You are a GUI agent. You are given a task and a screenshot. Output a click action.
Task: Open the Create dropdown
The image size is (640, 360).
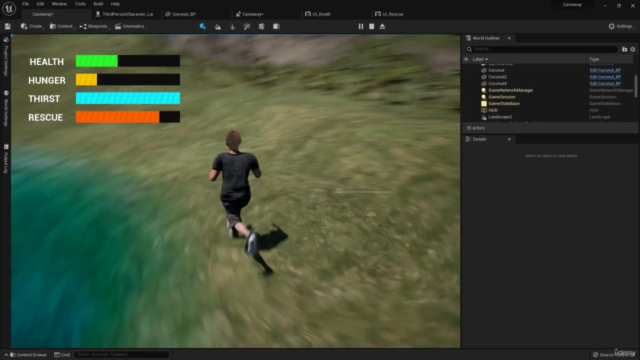tap(32, 27)
